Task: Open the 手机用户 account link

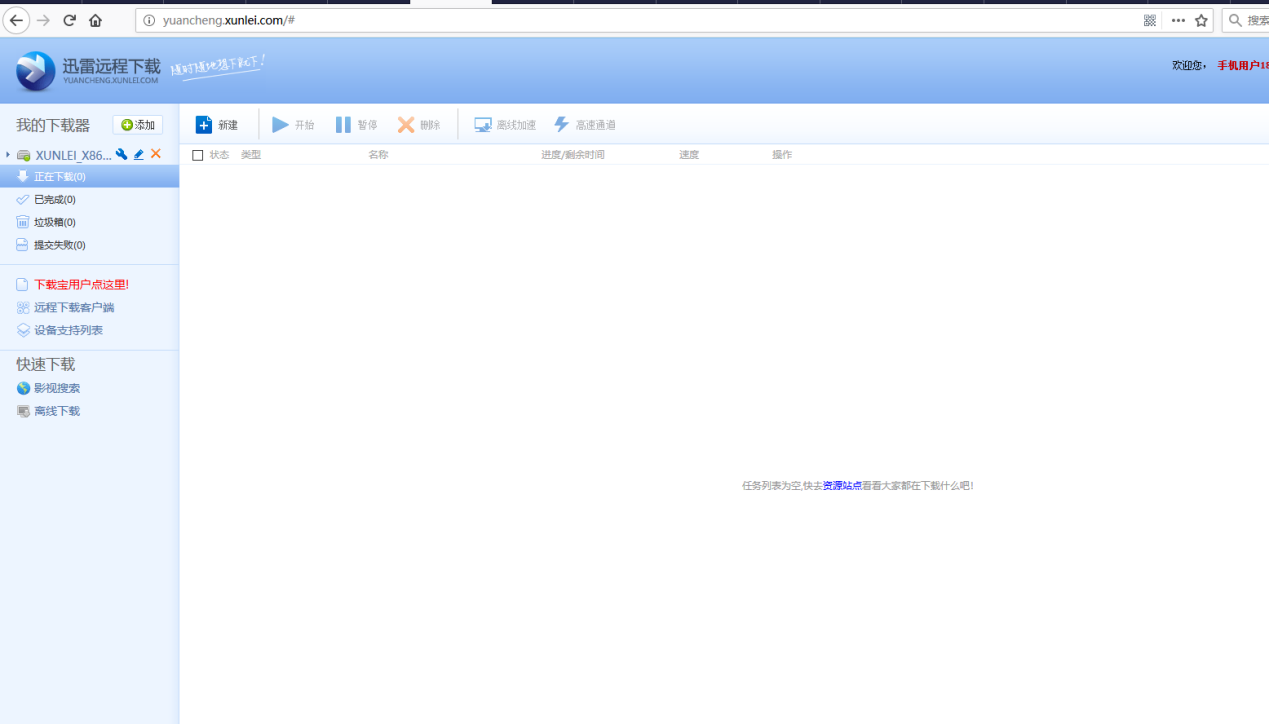Action: (1242, 65)
